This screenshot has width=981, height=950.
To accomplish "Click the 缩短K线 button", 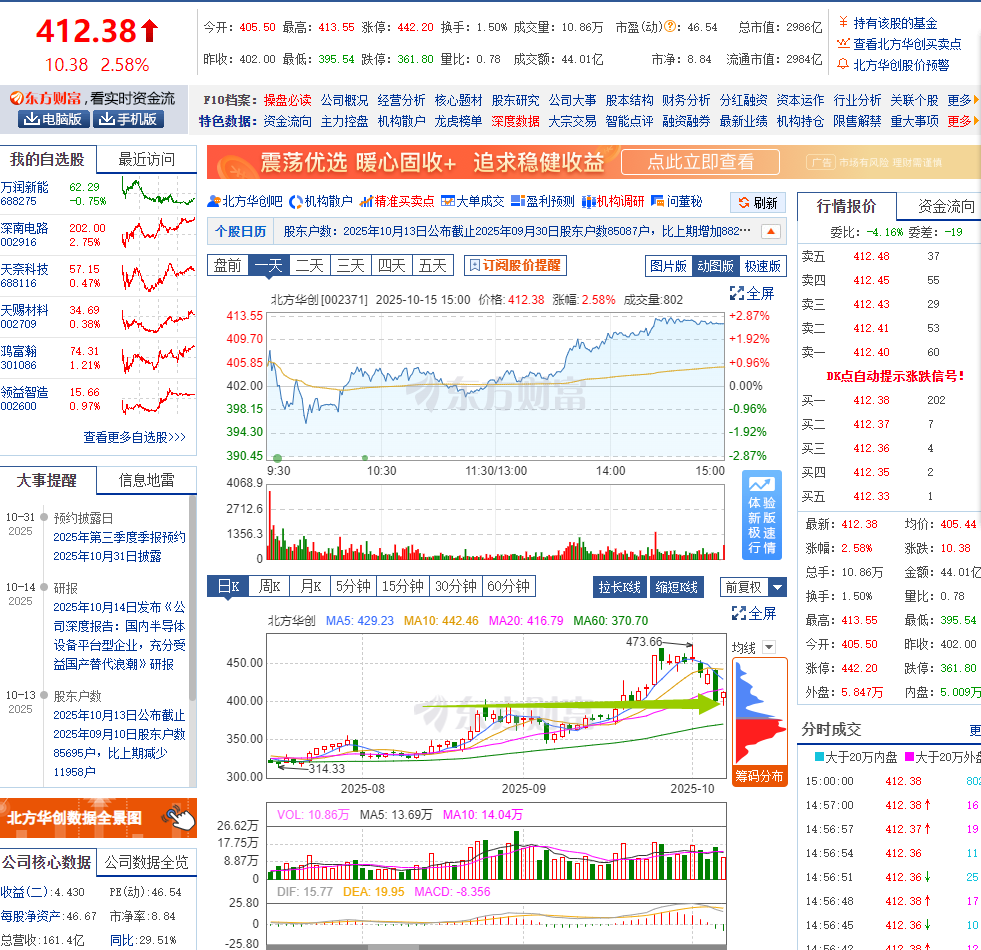I will (676, 587).
